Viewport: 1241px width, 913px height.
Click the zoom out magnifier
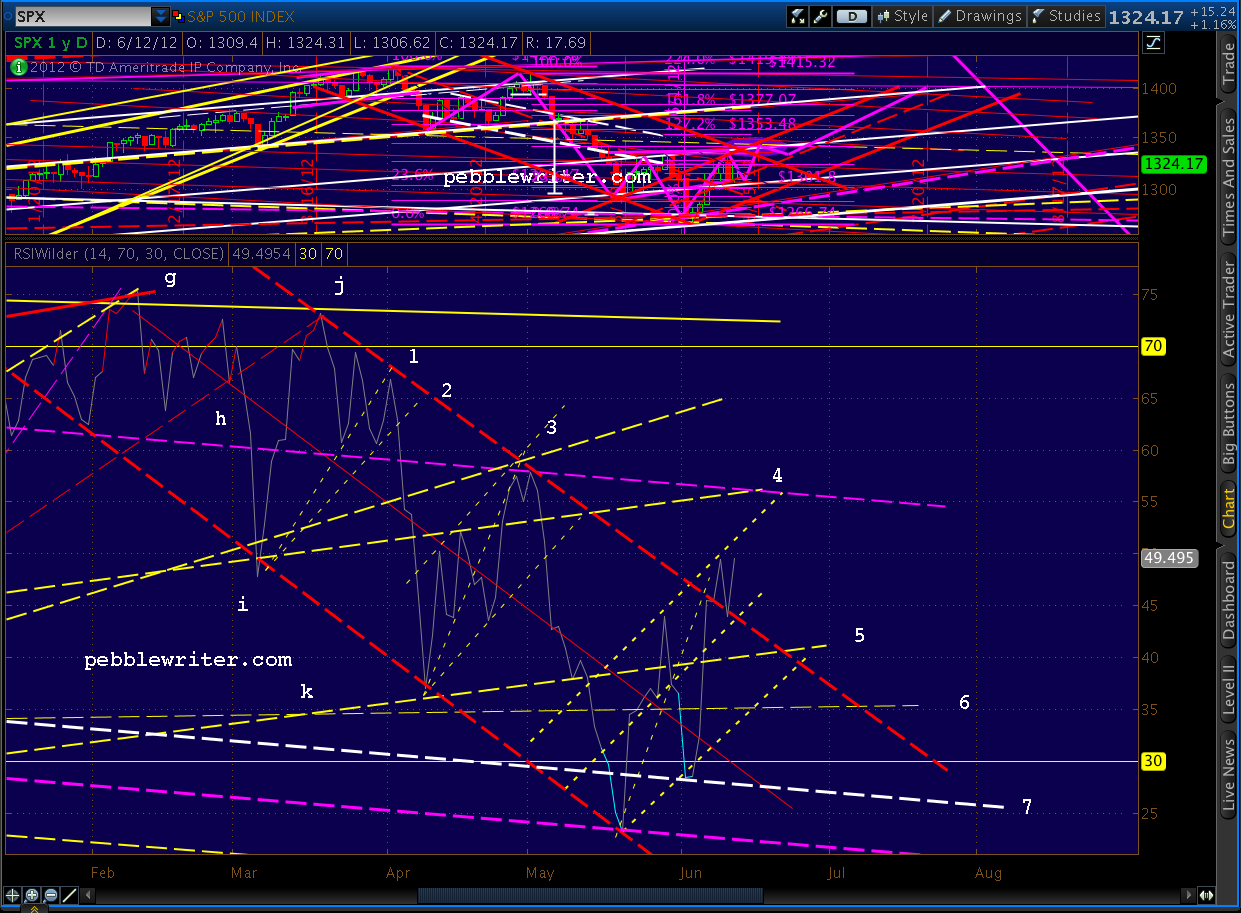(52, 895)
